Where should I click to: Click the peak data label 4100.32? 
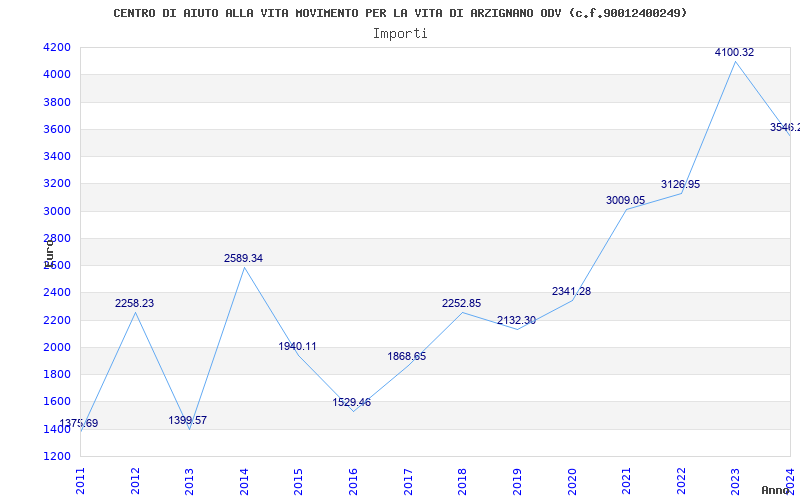734,52
